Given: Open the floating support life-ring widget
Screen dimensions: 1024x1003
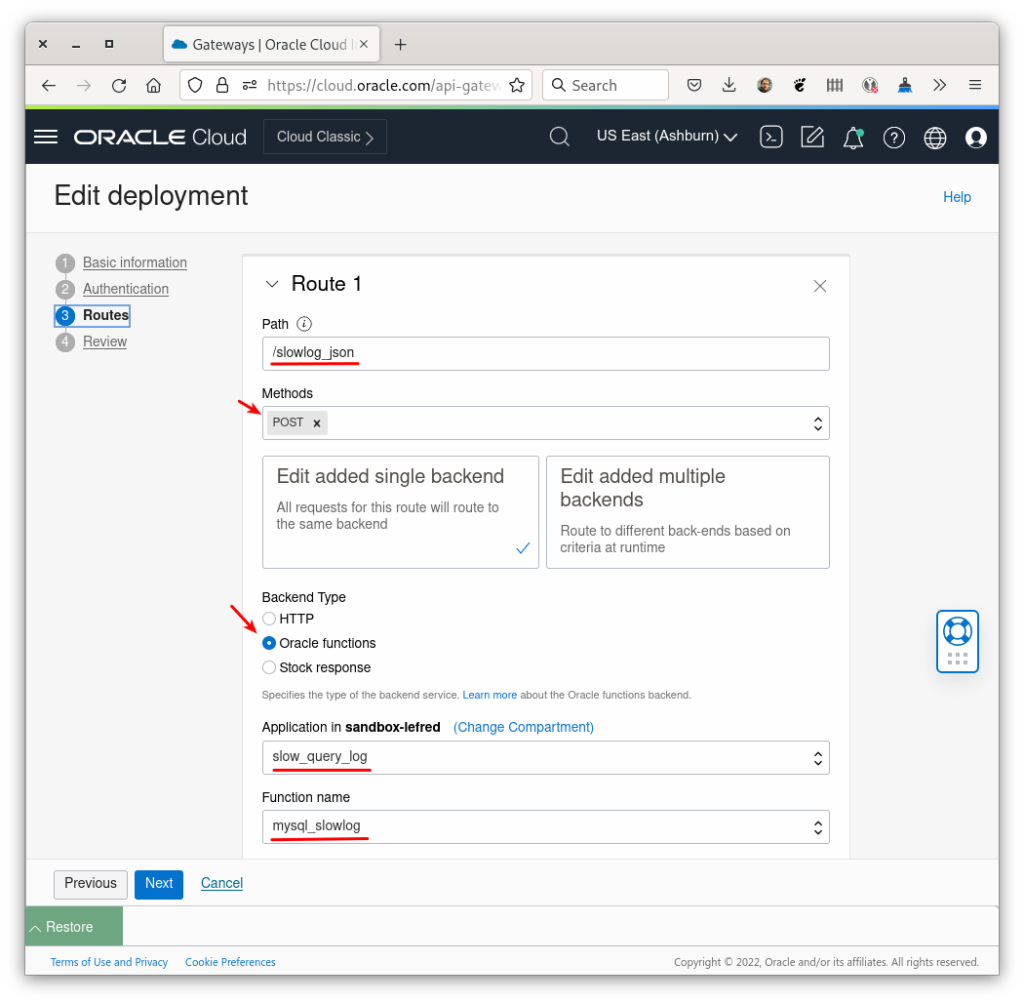Looking at the screenshot, I should point(957,641).
